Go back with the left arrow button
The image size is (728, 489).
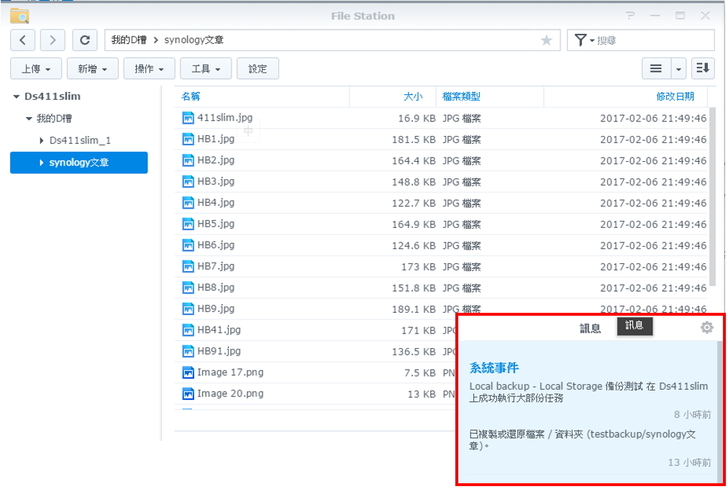coord(22,40)
